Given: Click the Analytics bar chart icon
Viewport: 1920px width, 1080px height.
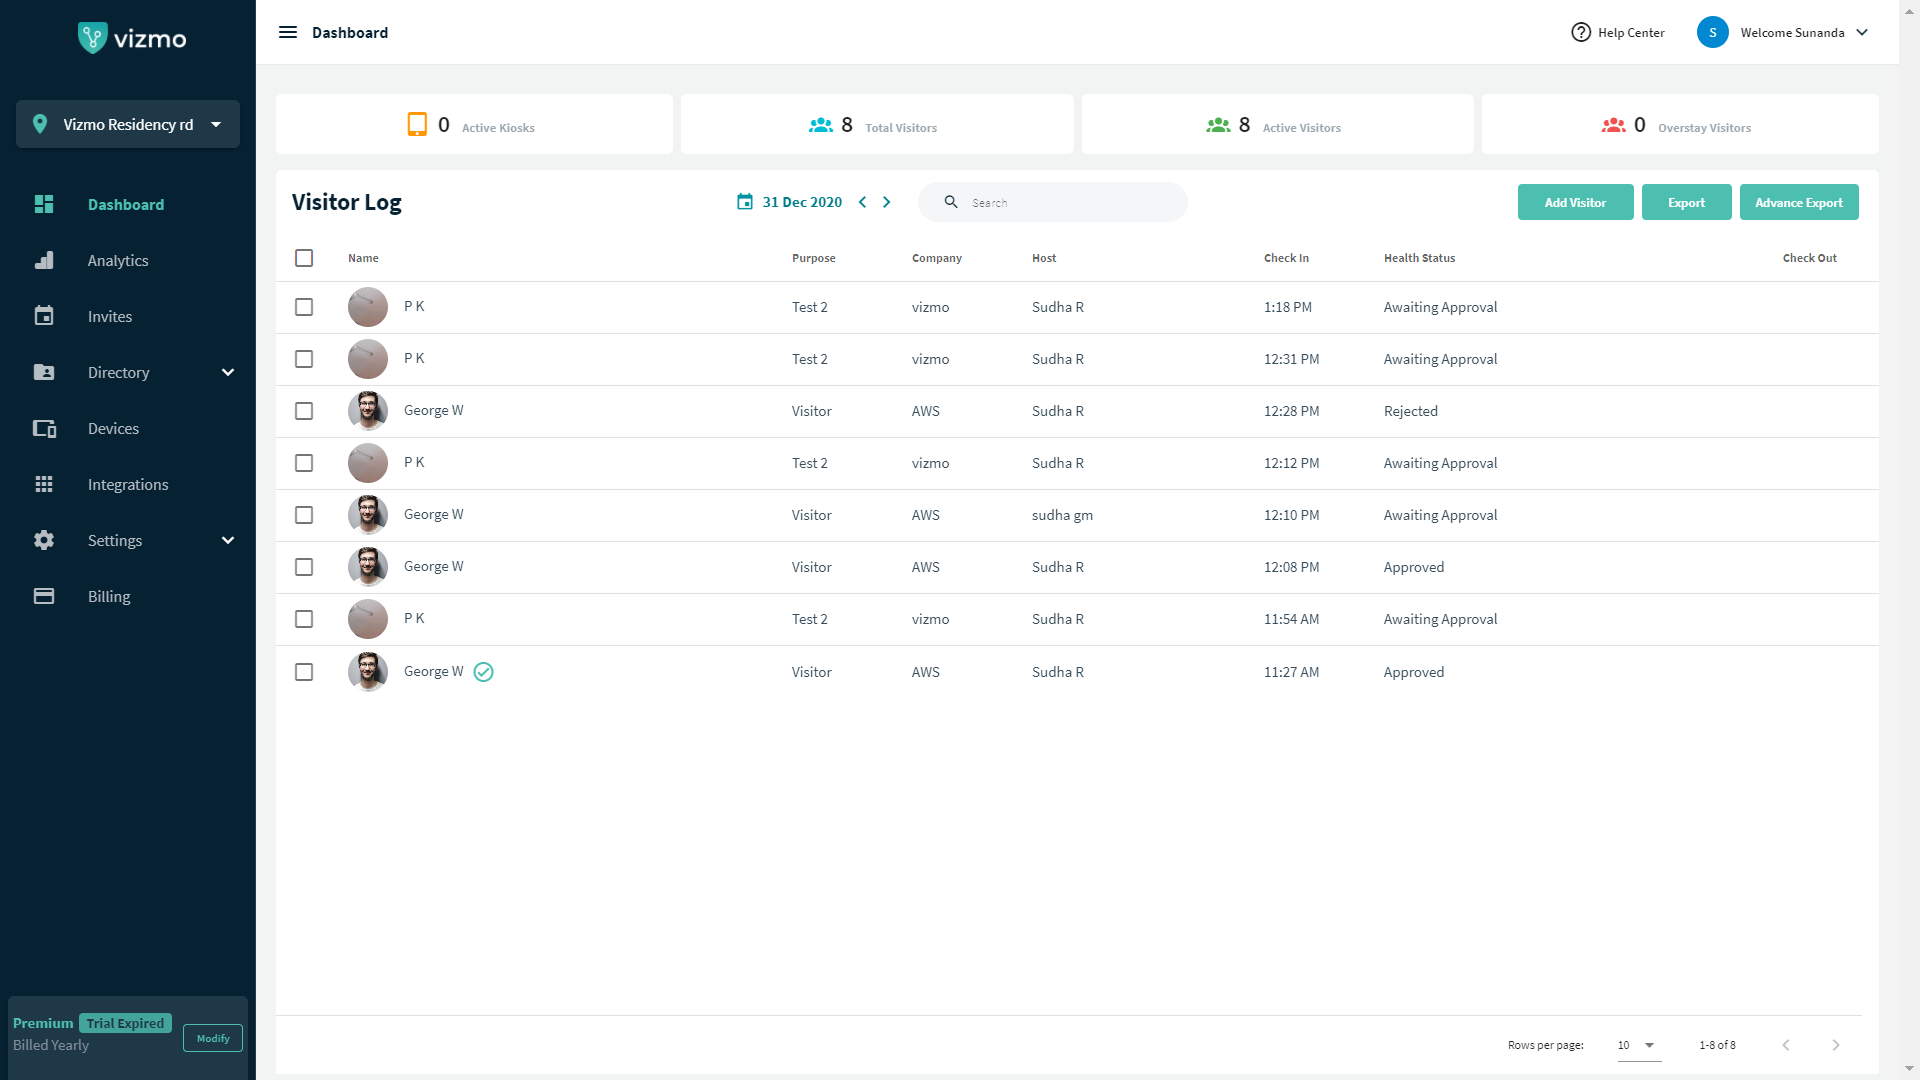Looking at the screenshot, I should pyautogui.click(x=44, y=260).
